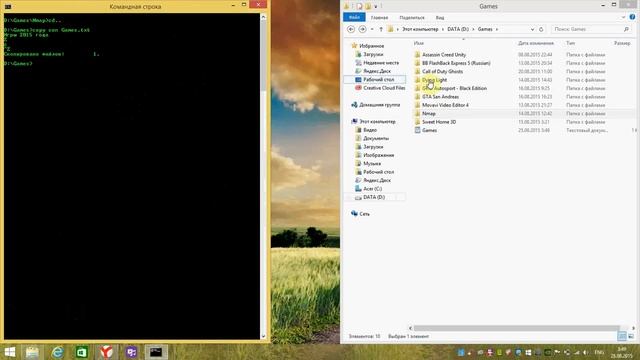Sort by the Тип column header
This screenshot has height=360, width=640.
coord(571,43)
